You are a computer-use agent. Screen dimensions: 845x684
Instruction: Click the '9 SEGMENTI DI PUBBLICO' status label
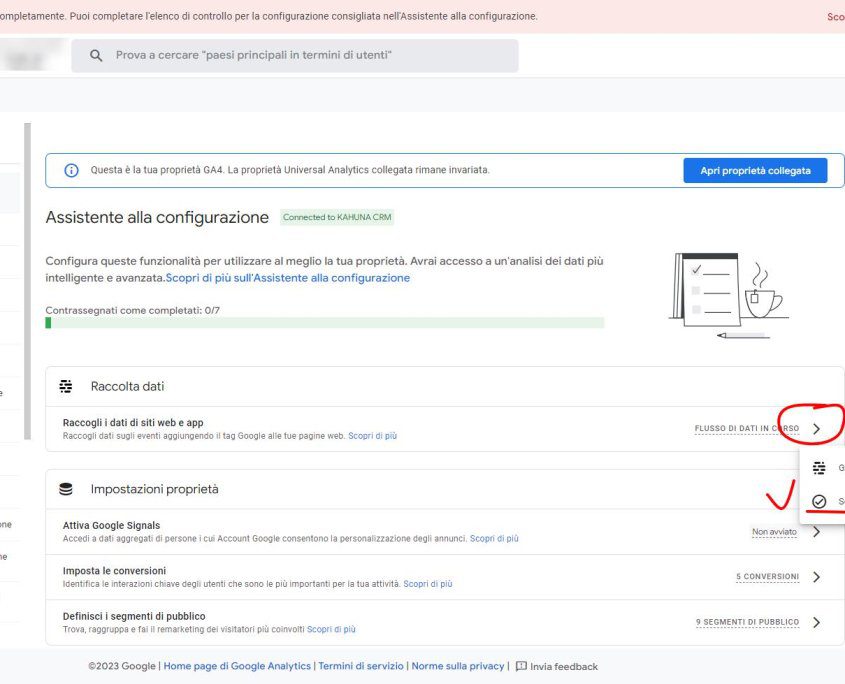pos(749,621)
